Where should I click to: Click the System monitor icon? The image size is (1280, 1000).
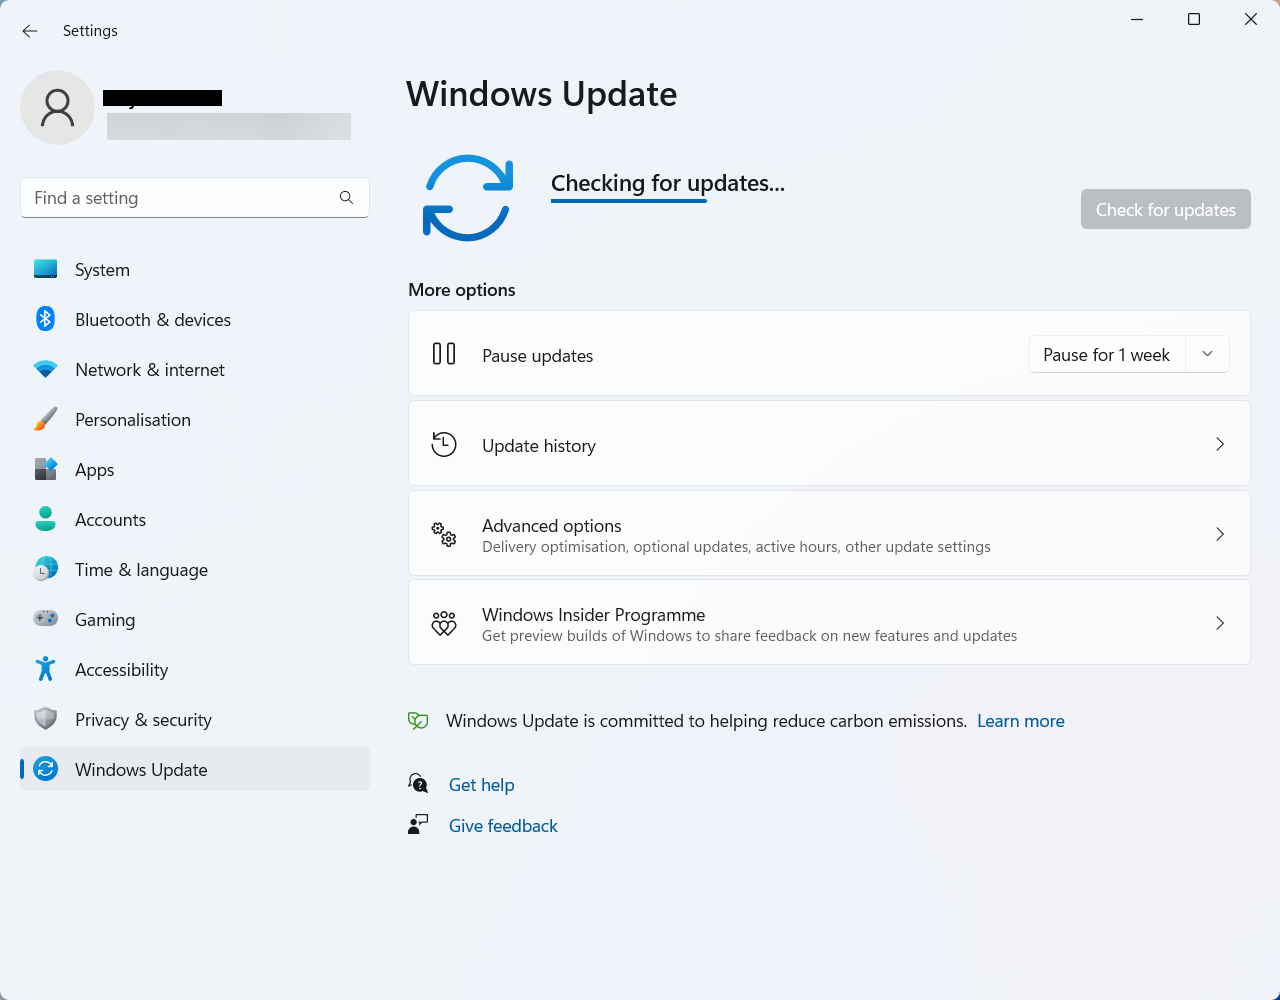(x=45, y=269)
